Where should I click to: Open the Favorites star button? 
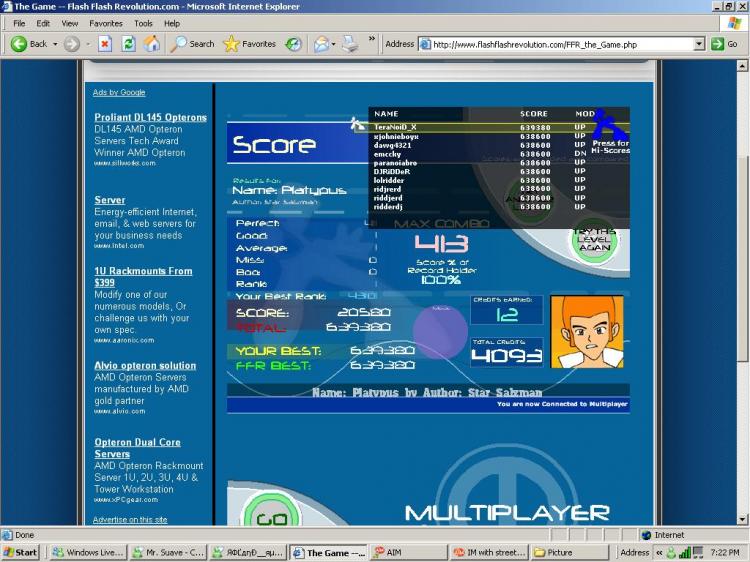[249, 44]
